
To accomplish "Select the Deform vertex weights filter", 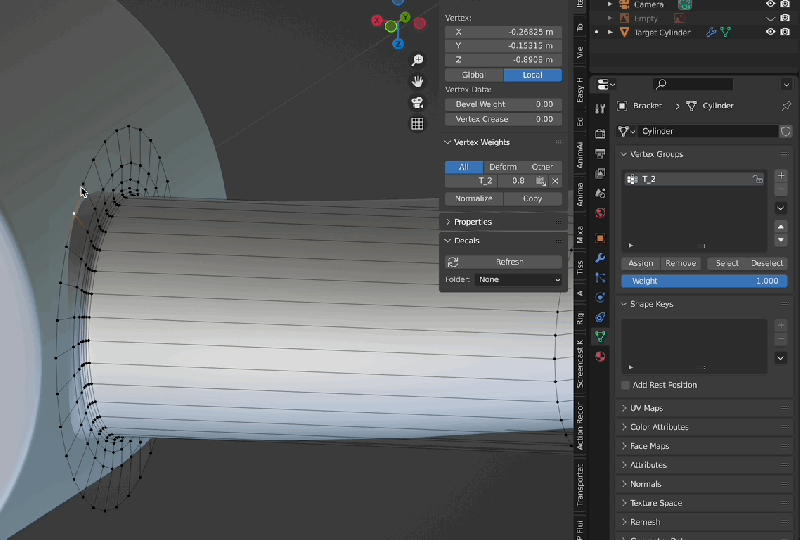I will [x=503, y=167].
